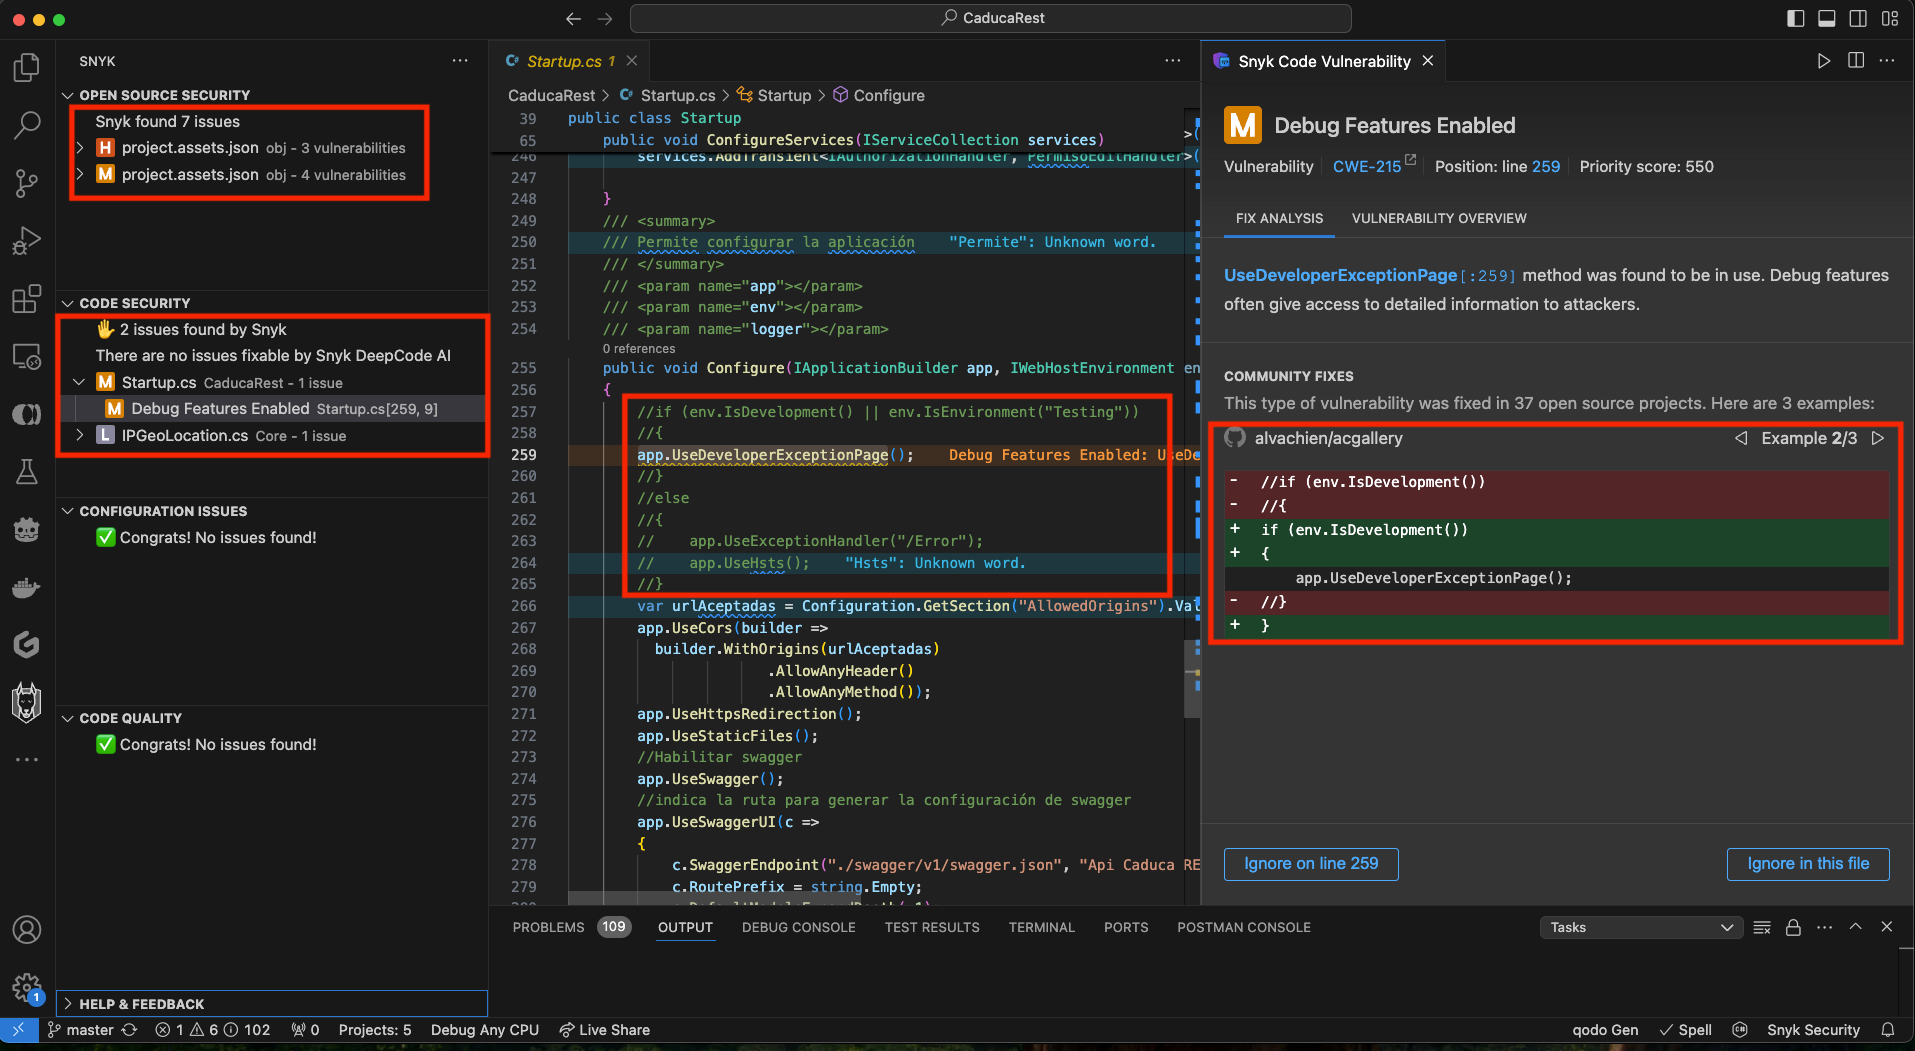Screen dimensions: 1915x1051
Task: Click the CaducaRest command center search box
Action: point(991,18)
